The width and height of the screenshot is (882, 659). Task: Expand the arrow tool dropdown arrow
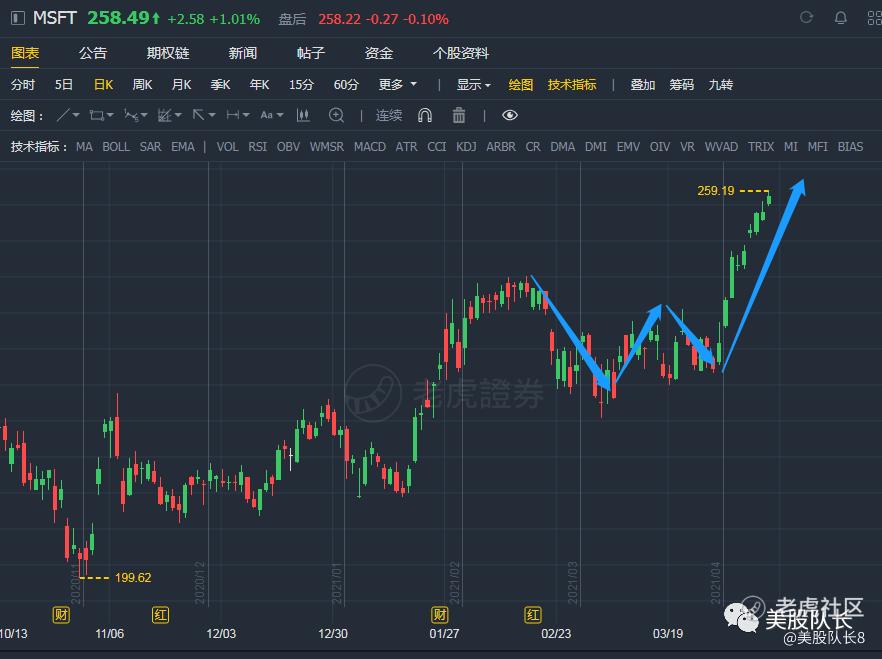click(212, 115)
